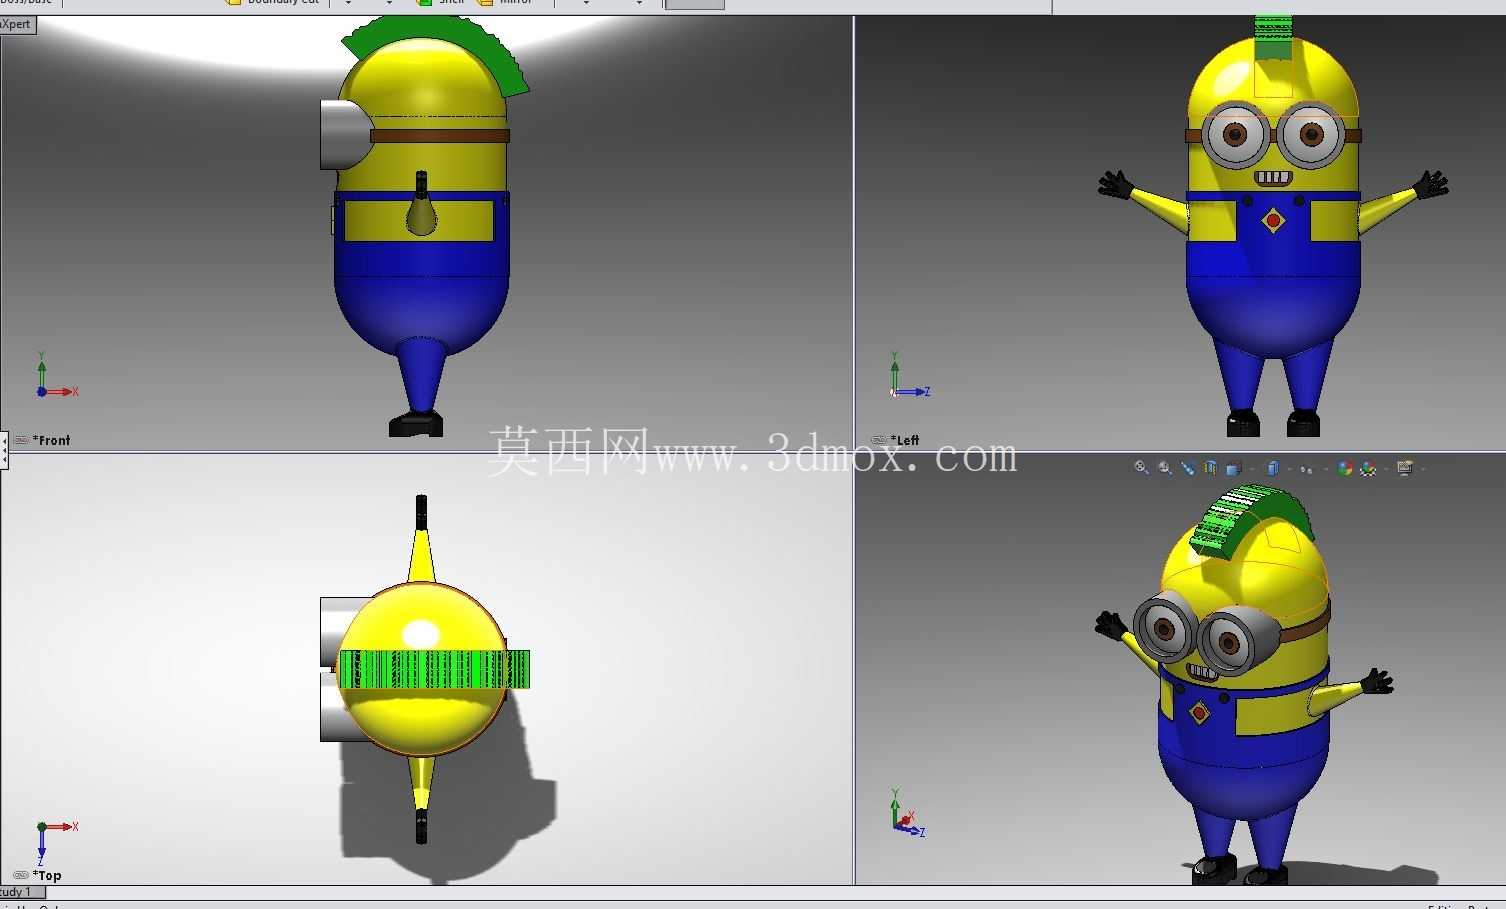1506x909 pixels.
Task: Choose the Display Style icon
Action: pyautogui.click(x=1273, y=468)
